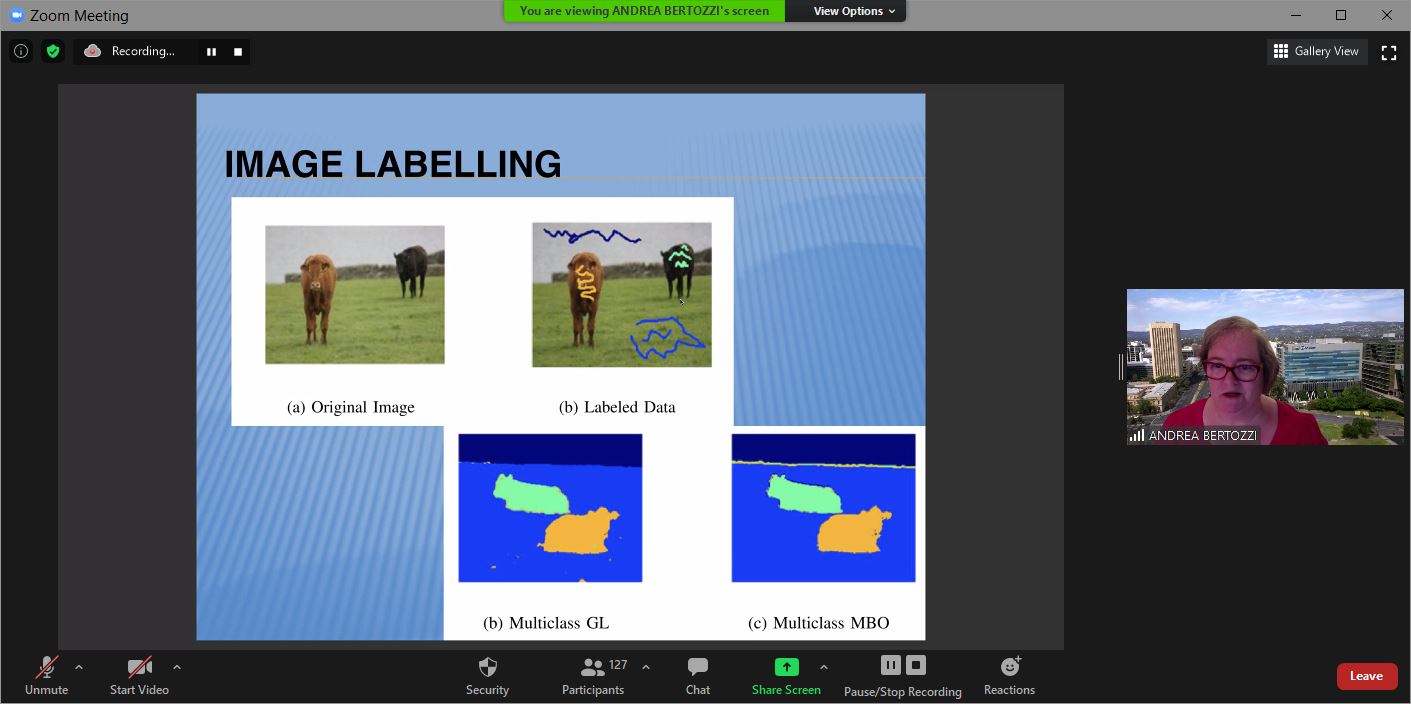Expand audio options arrow next to Unmute
1411x704 pixels.
(x=79, y=667)
